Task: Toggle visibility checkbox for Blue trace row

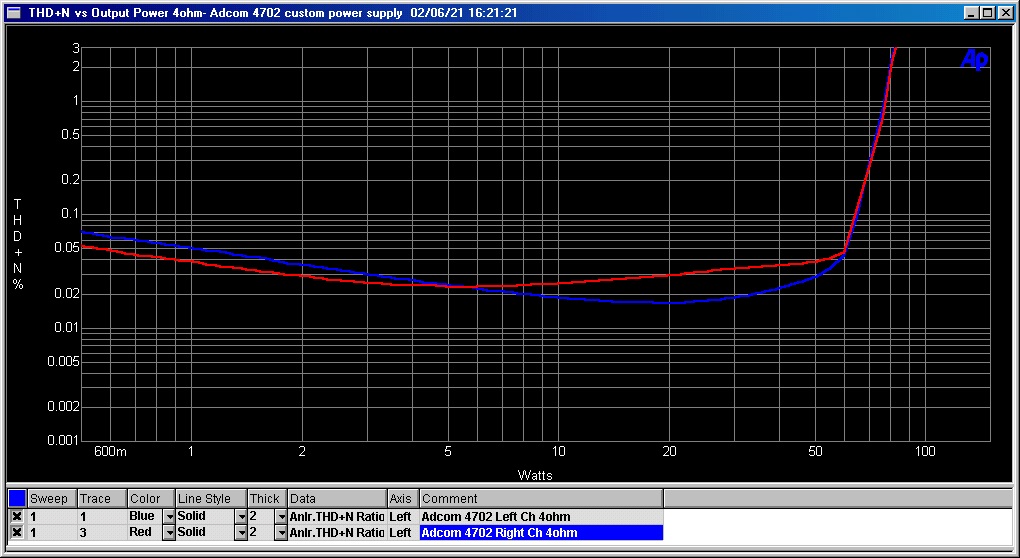Action: tap(18, 516)
